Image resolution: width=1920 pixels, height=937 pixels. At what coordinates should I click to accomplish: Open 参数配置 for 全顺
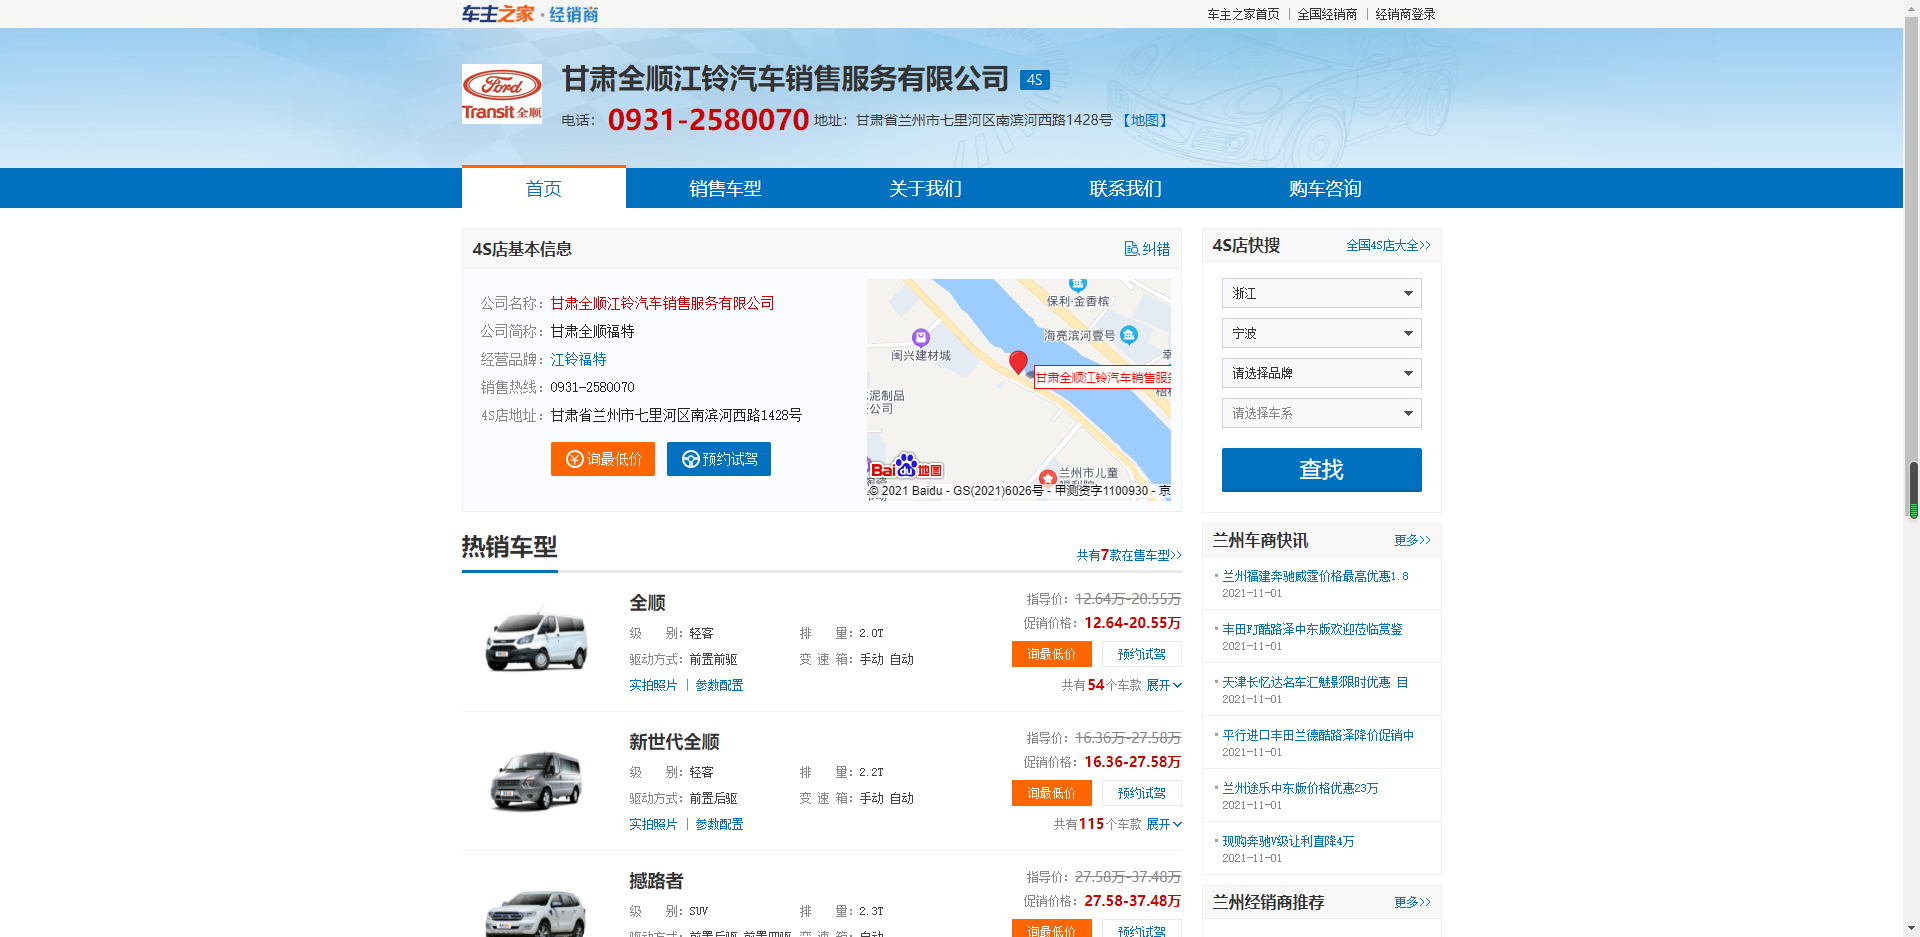click(719, 685)
